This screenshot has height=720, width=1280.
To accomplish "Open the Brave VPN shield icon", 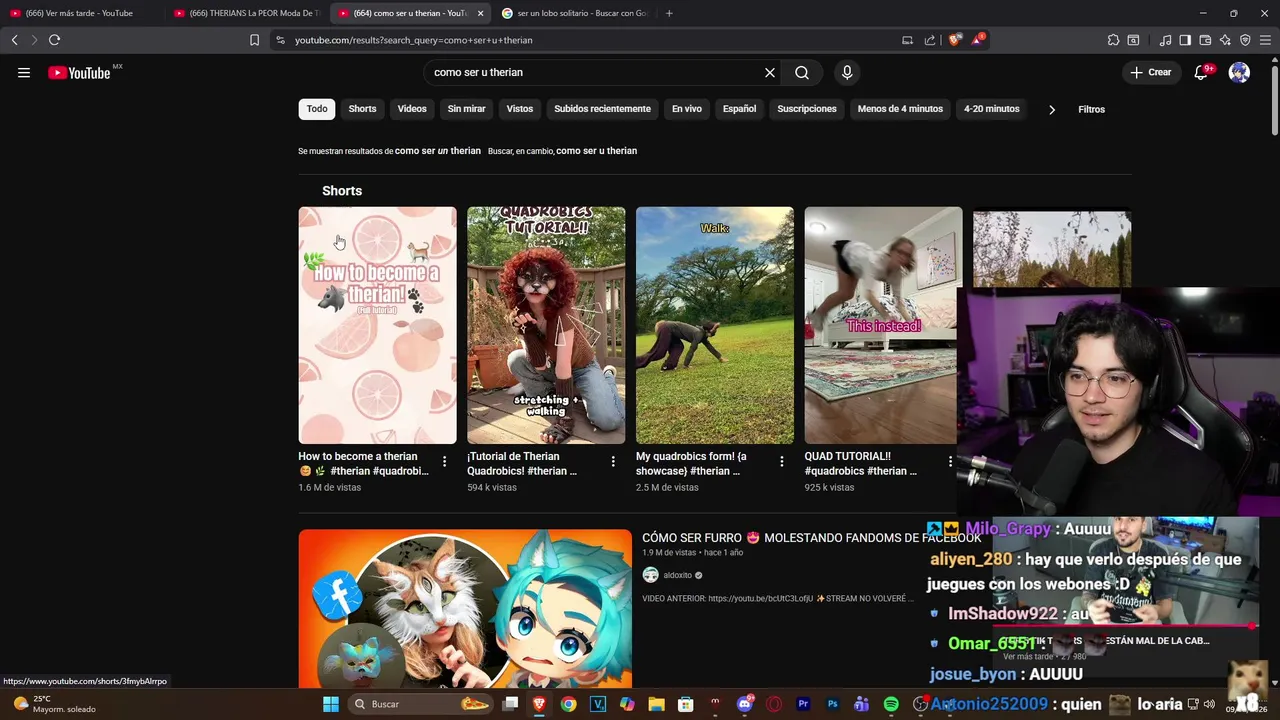I will (x=1245, y=40).
